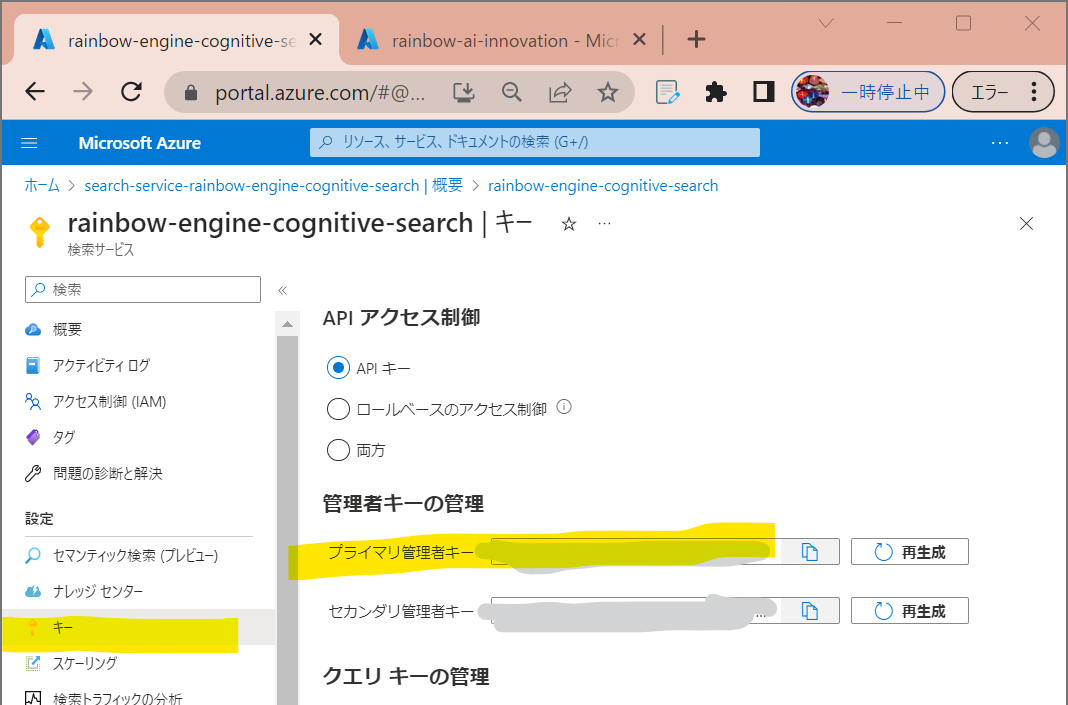Click the primary admin key field
Image resolution: width=1068 pixels, height=705 pixels.
[635, 552]
